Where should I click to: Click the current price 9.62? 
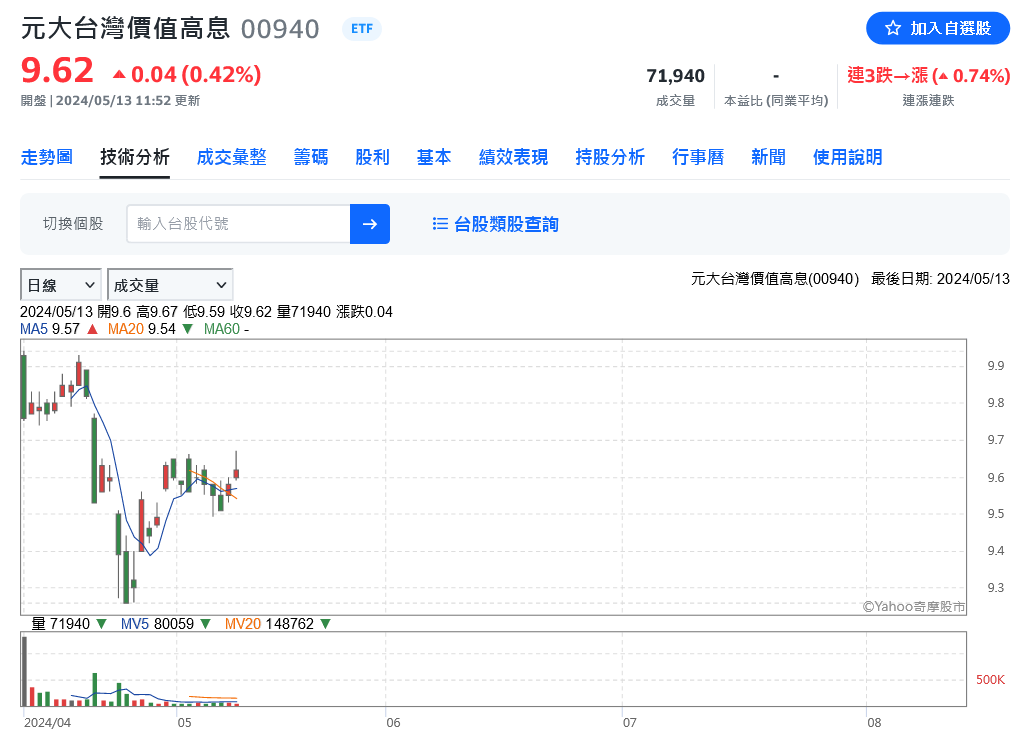57,70
